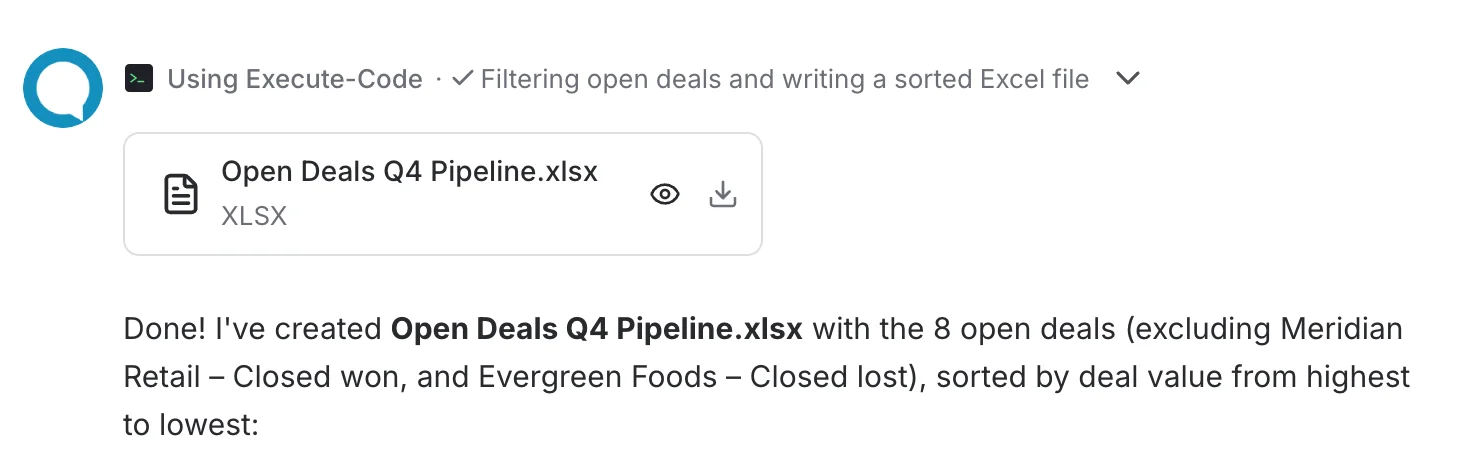1464x464 pixels.
Task: Download Open Deals Q4 Pipeline.xlsx via download icon
Action: tap(722, 195)
